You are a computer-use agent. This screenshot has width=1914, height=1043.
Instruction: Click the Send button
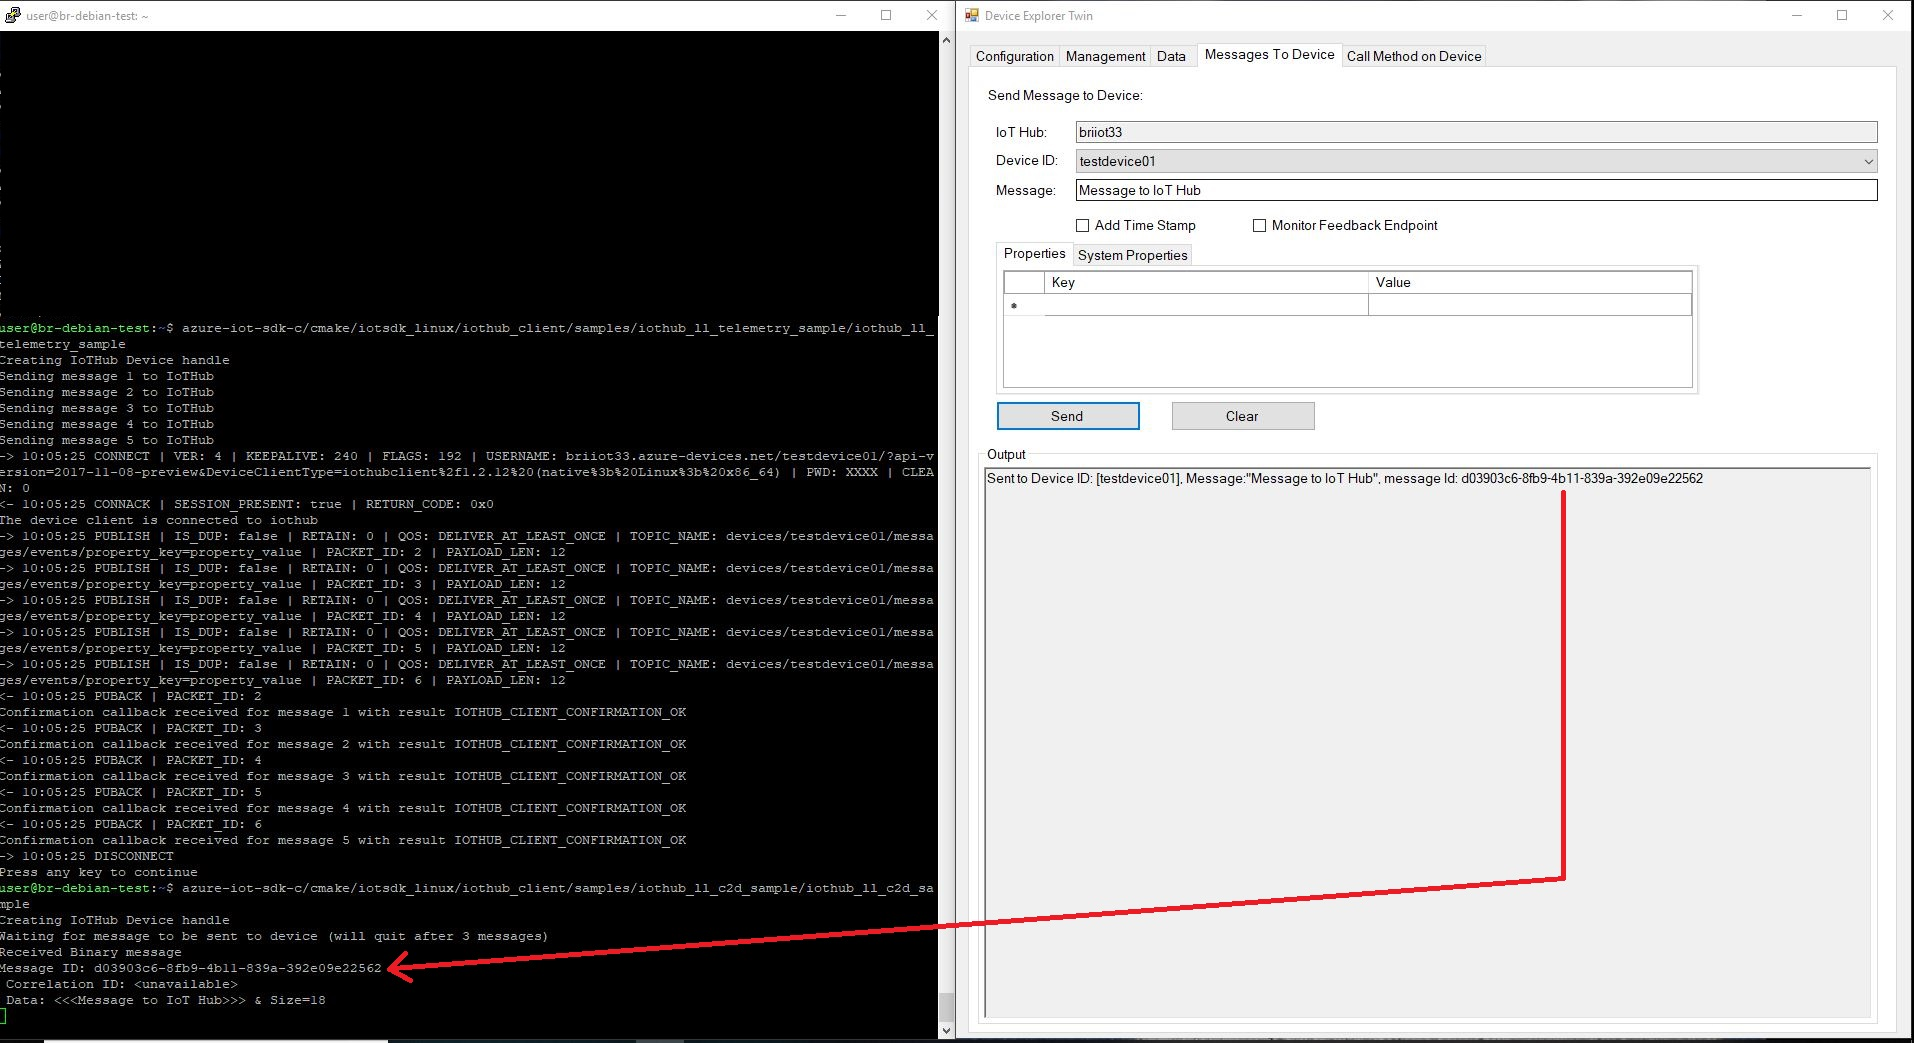point(1068,416)
